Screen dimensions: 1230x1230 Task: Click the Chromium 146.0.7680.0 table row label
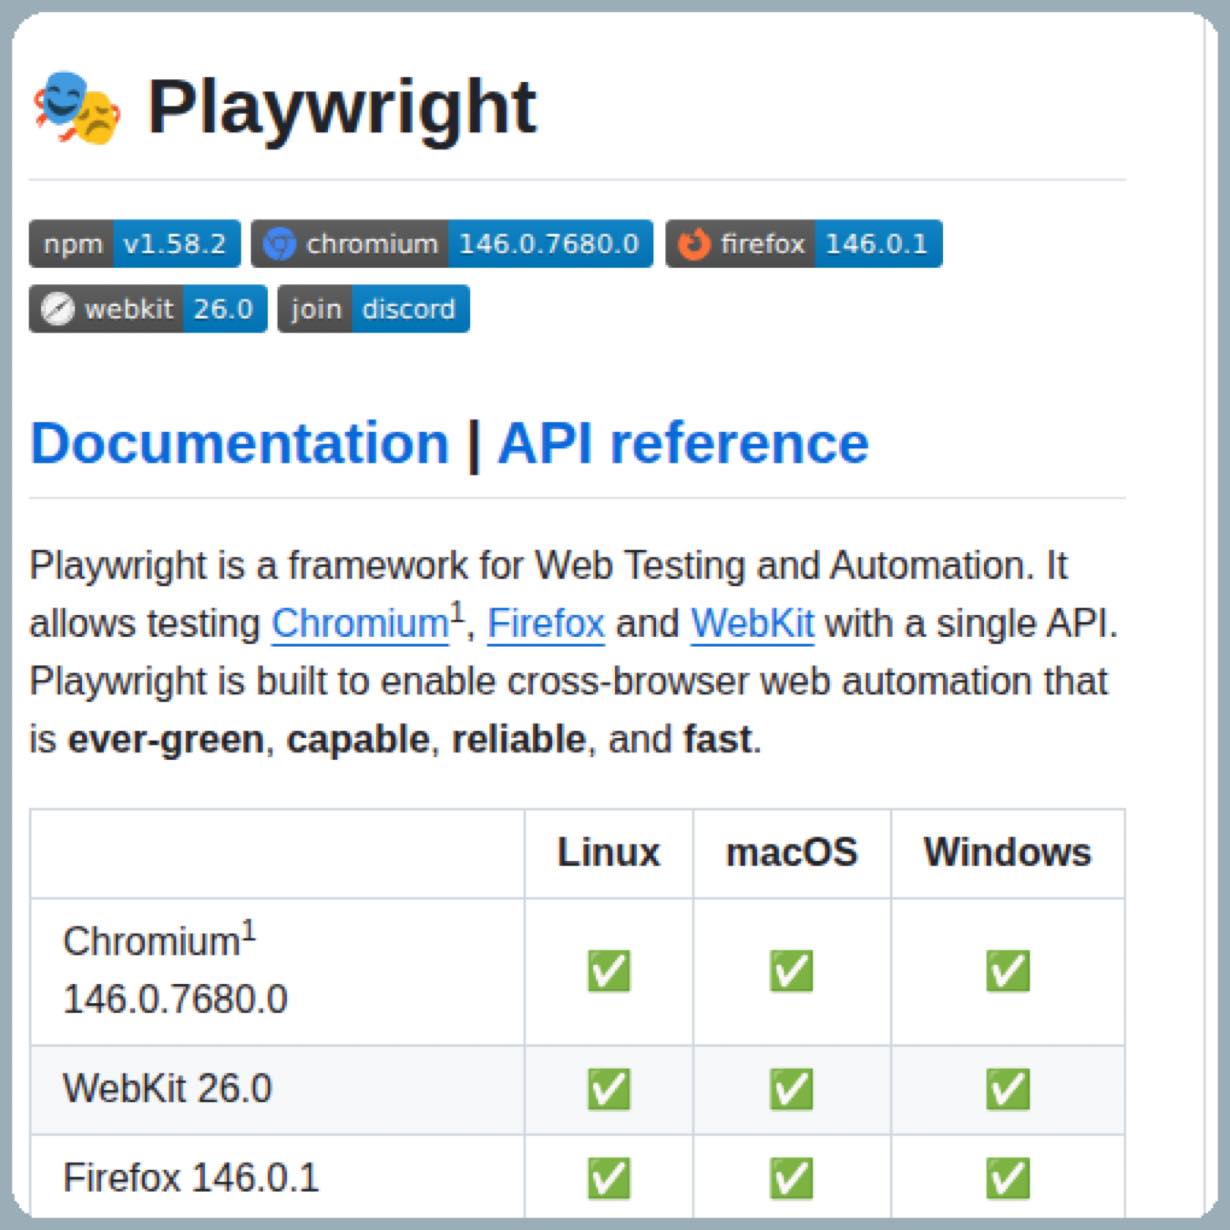point(175,970)
